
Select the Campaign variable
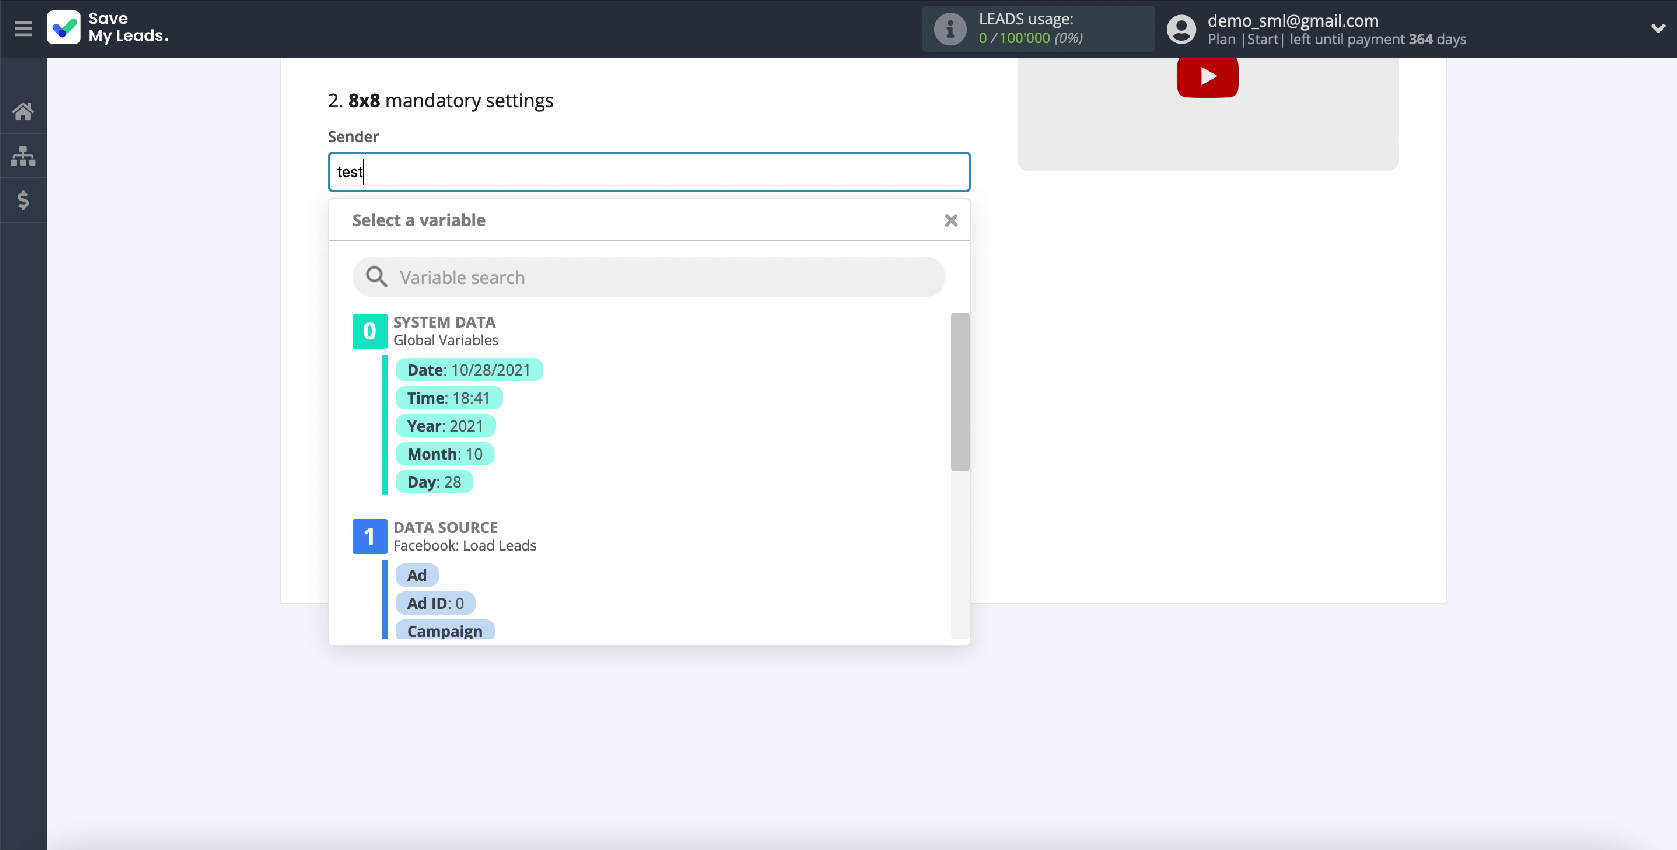click(x=445, y=630)
